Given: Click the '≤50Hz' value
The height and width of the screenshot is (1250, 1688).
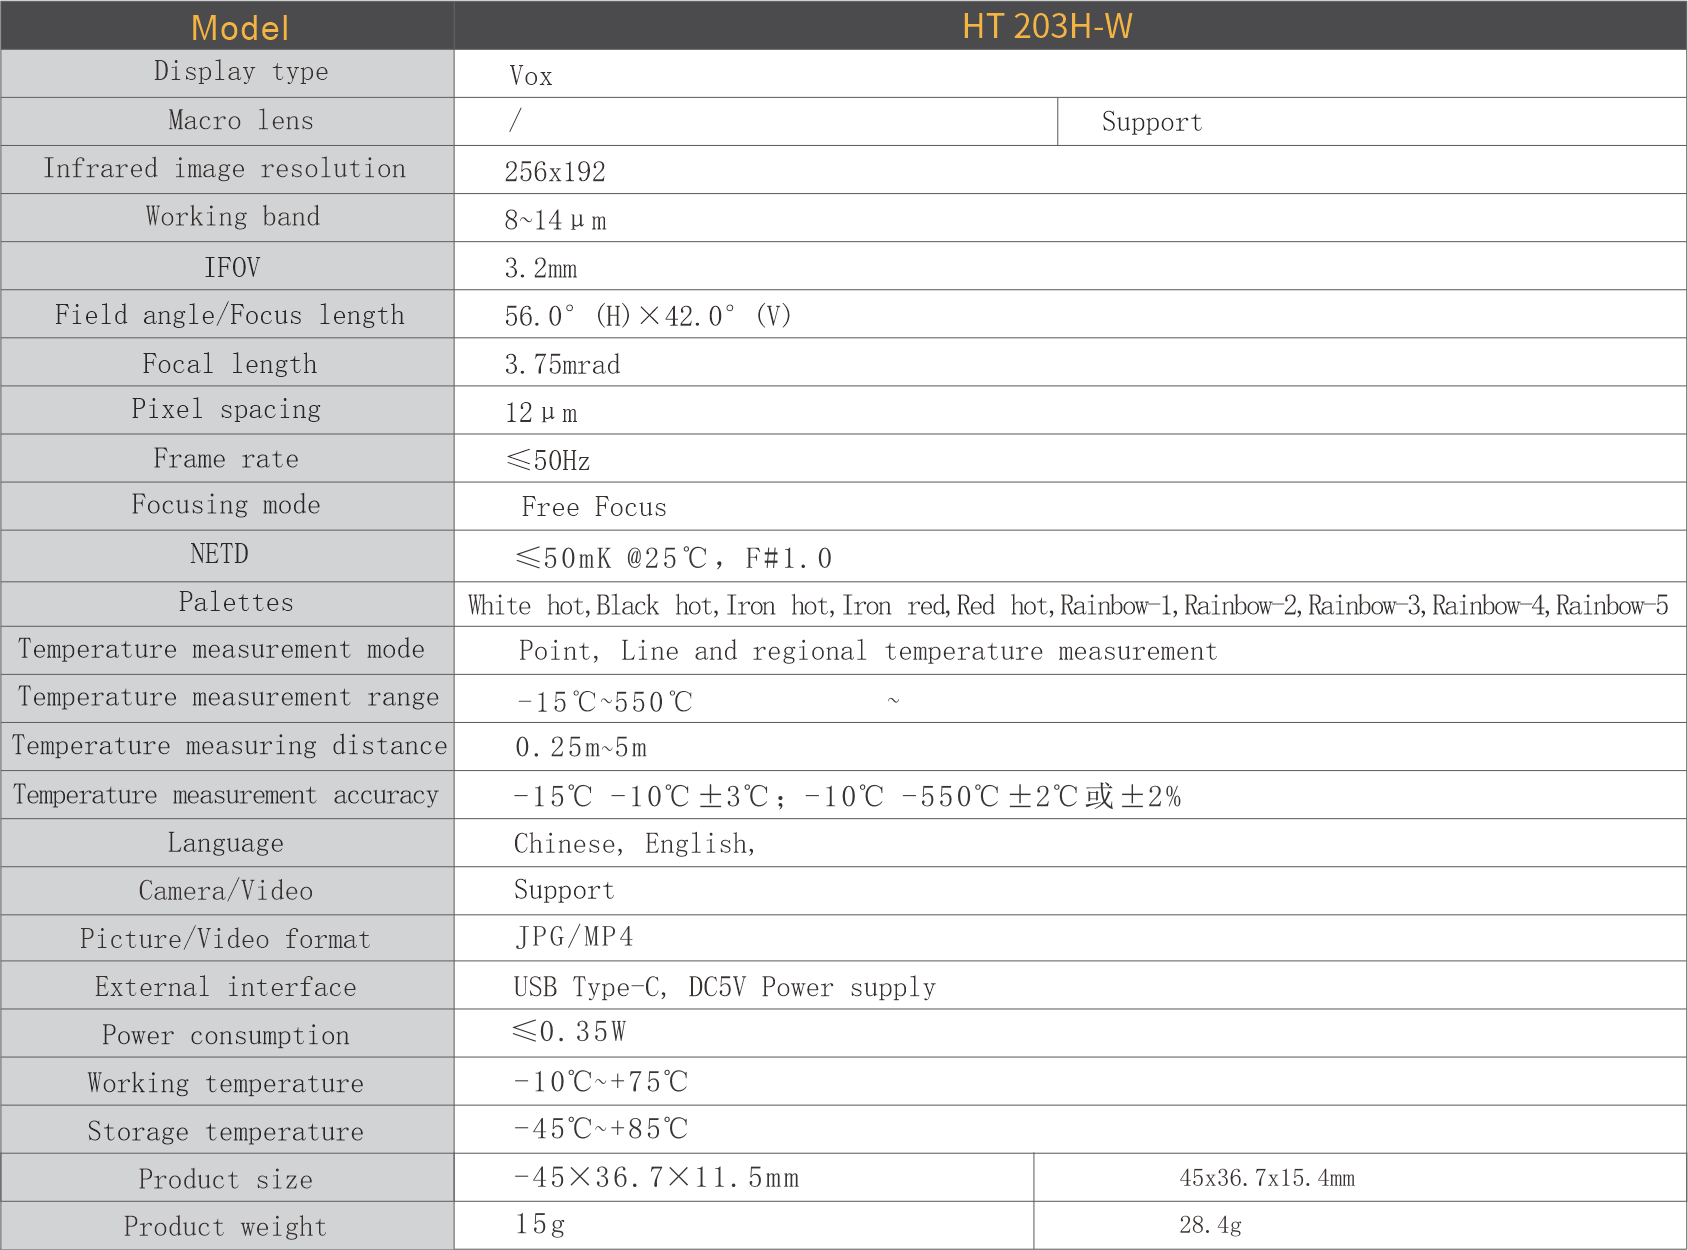Looking at the screenshot, I should click(x=548, y=461).
